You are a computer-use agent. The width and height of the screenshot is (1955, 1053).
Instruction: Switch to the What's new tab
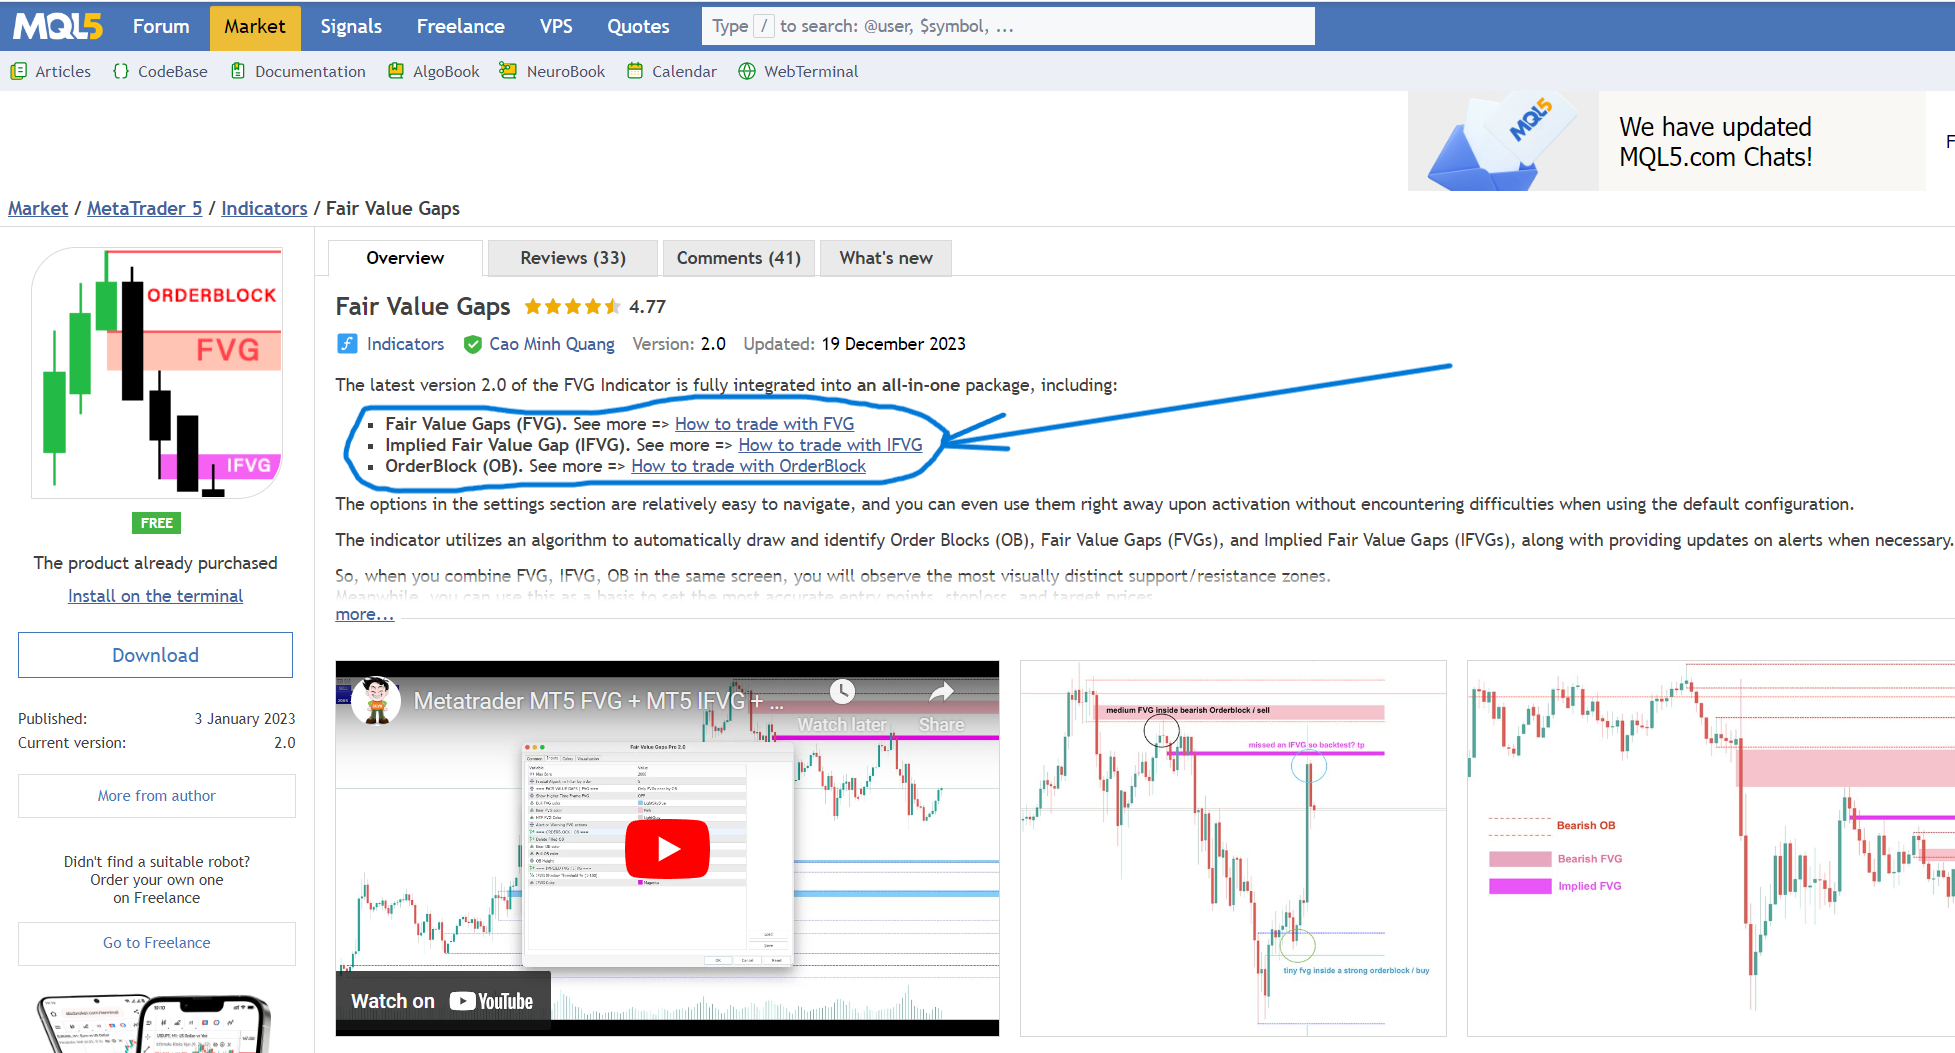click(886, 258)
